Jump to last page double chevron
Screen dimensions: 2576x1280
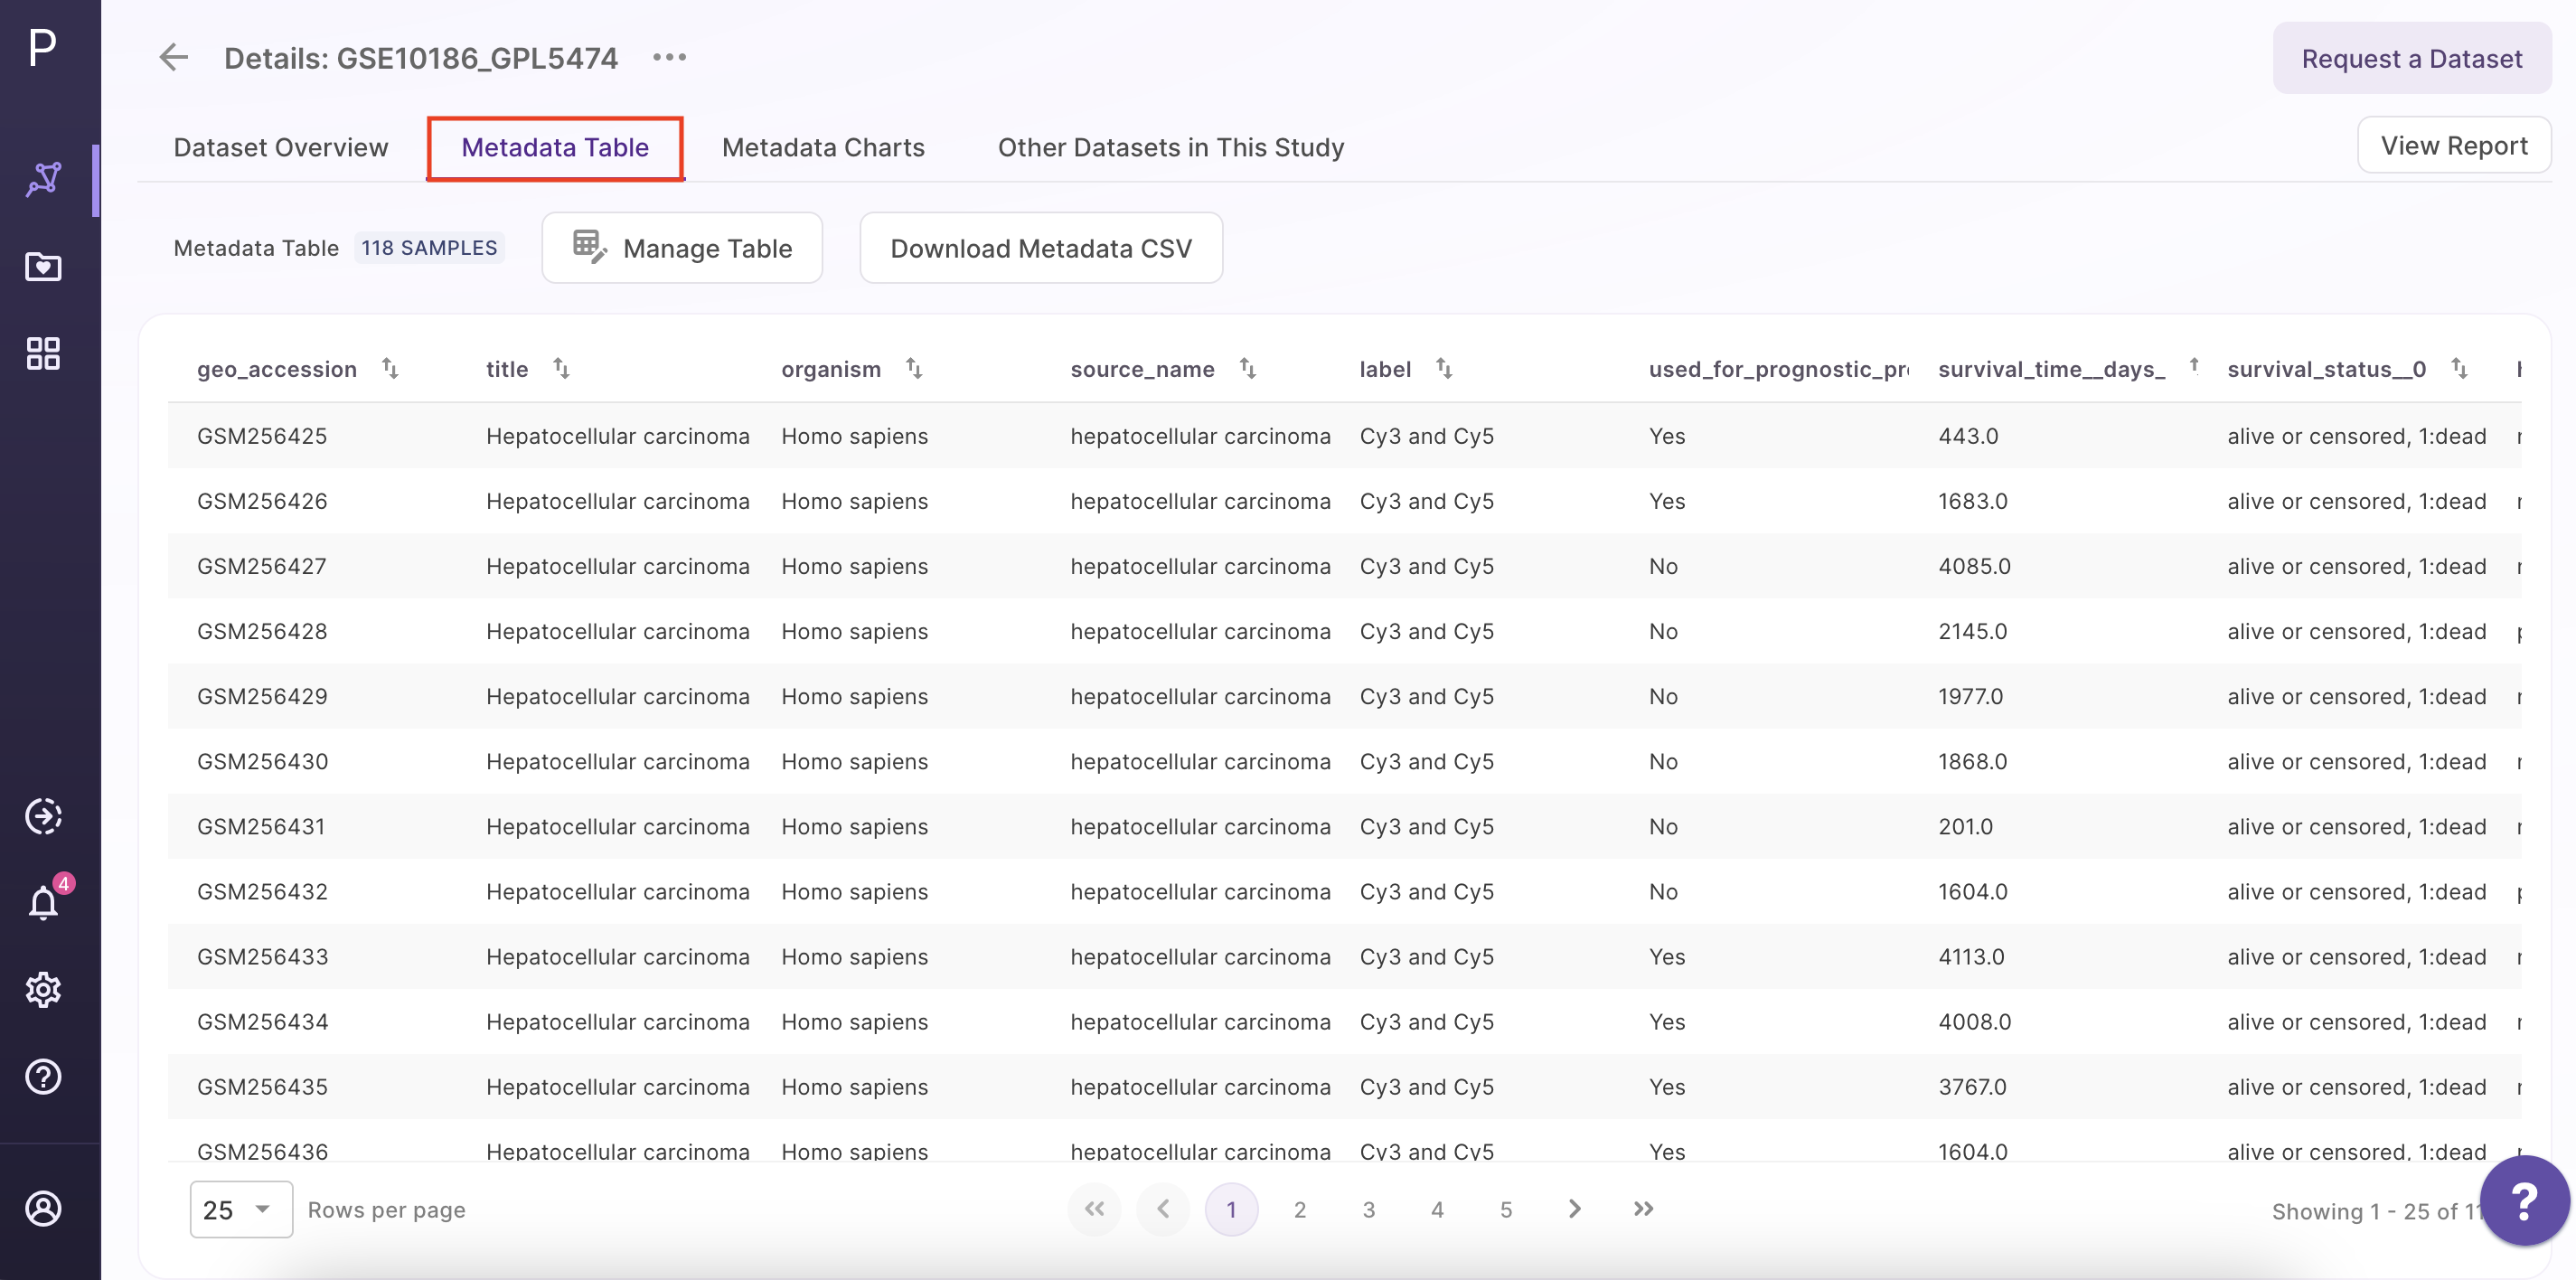1643,1210
